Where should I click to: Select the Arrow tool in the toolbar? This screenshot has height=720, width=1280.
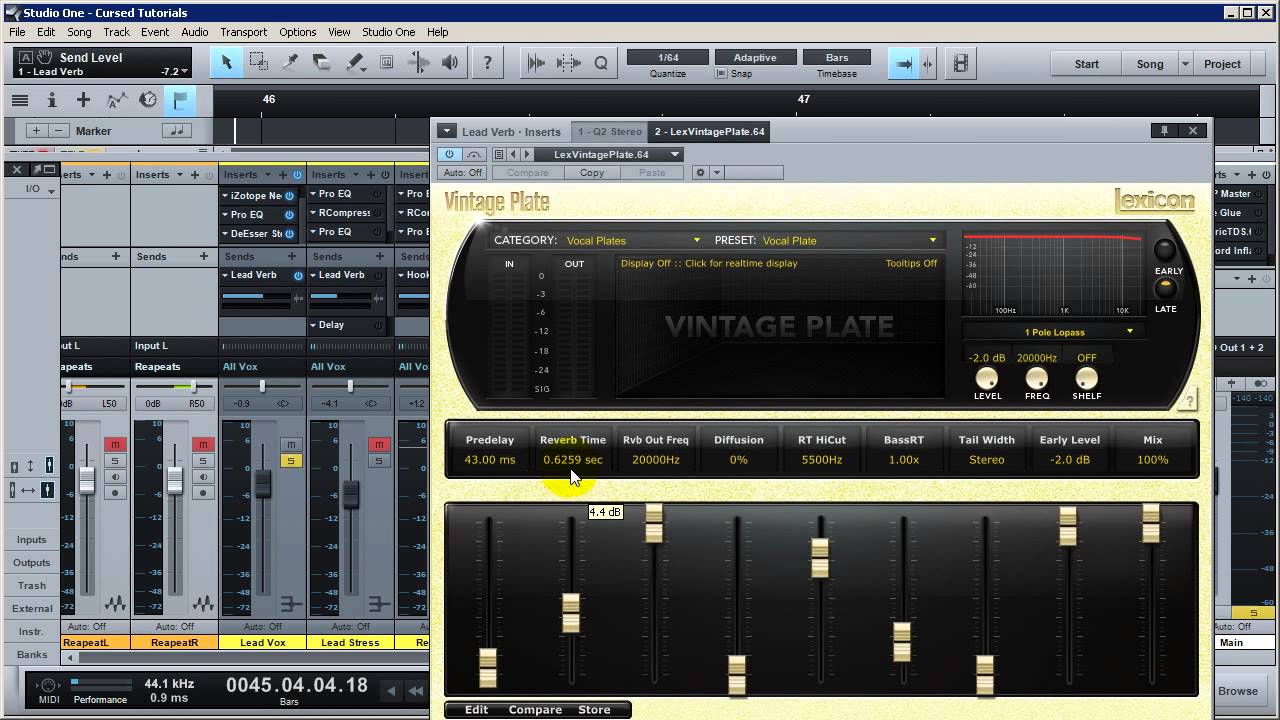[227, 63]
